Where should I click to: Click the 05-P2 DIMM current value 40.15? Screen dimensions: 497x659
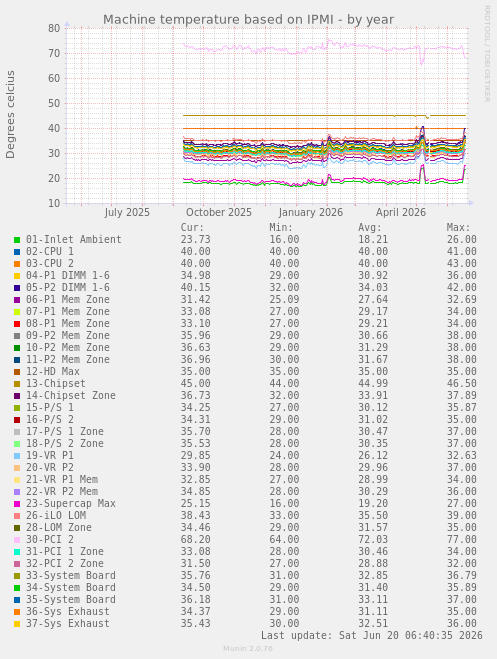click(195, 287)
